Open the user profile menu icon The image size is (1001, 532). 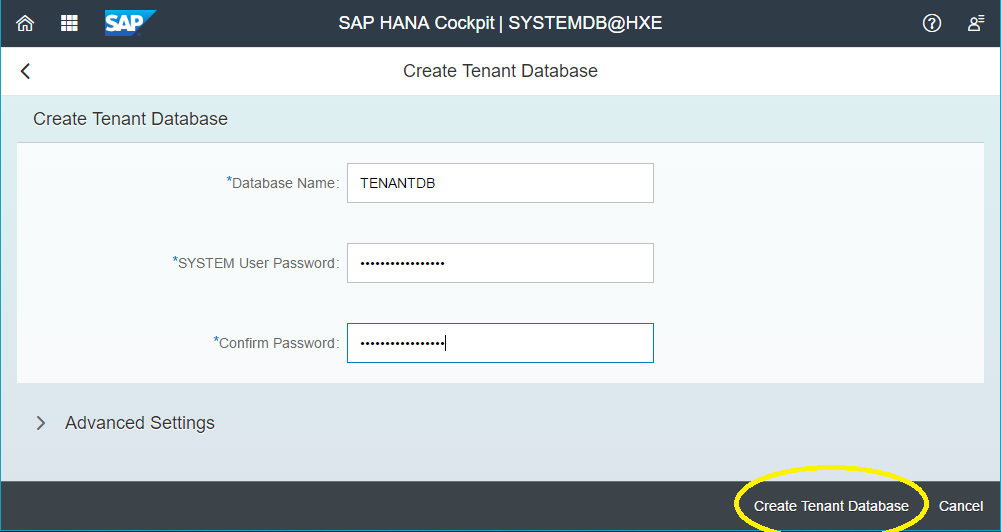[x=975, y=24]
